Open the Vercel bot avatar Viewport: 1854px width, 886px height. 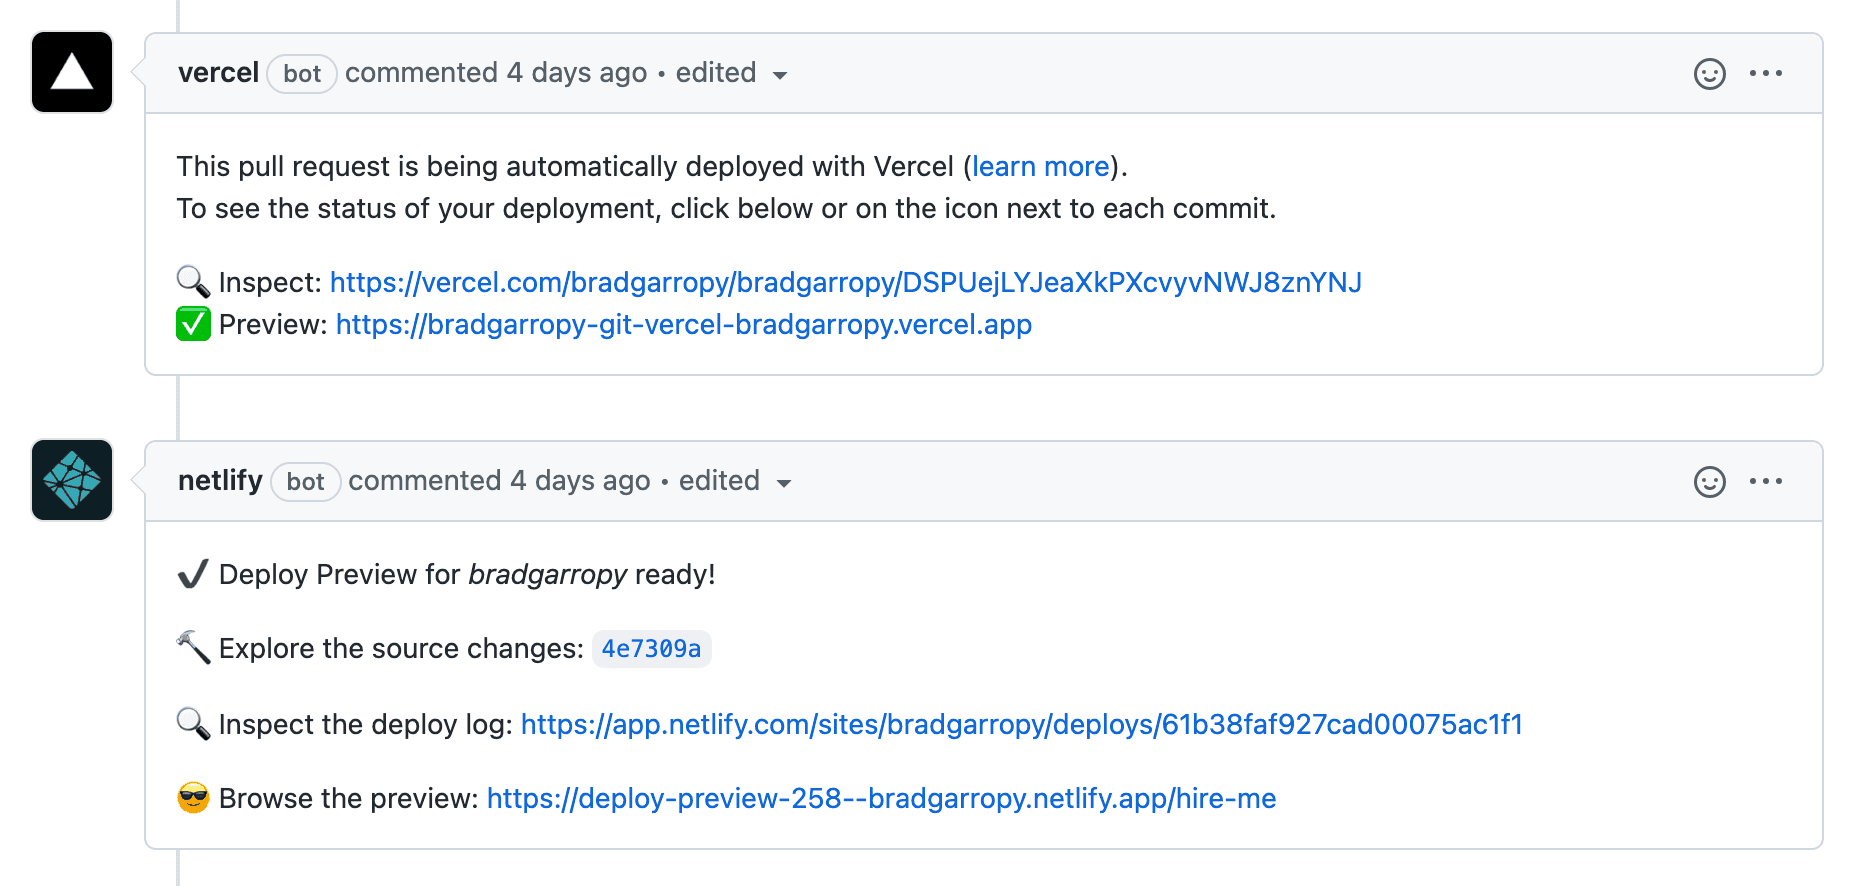(72, 72)
